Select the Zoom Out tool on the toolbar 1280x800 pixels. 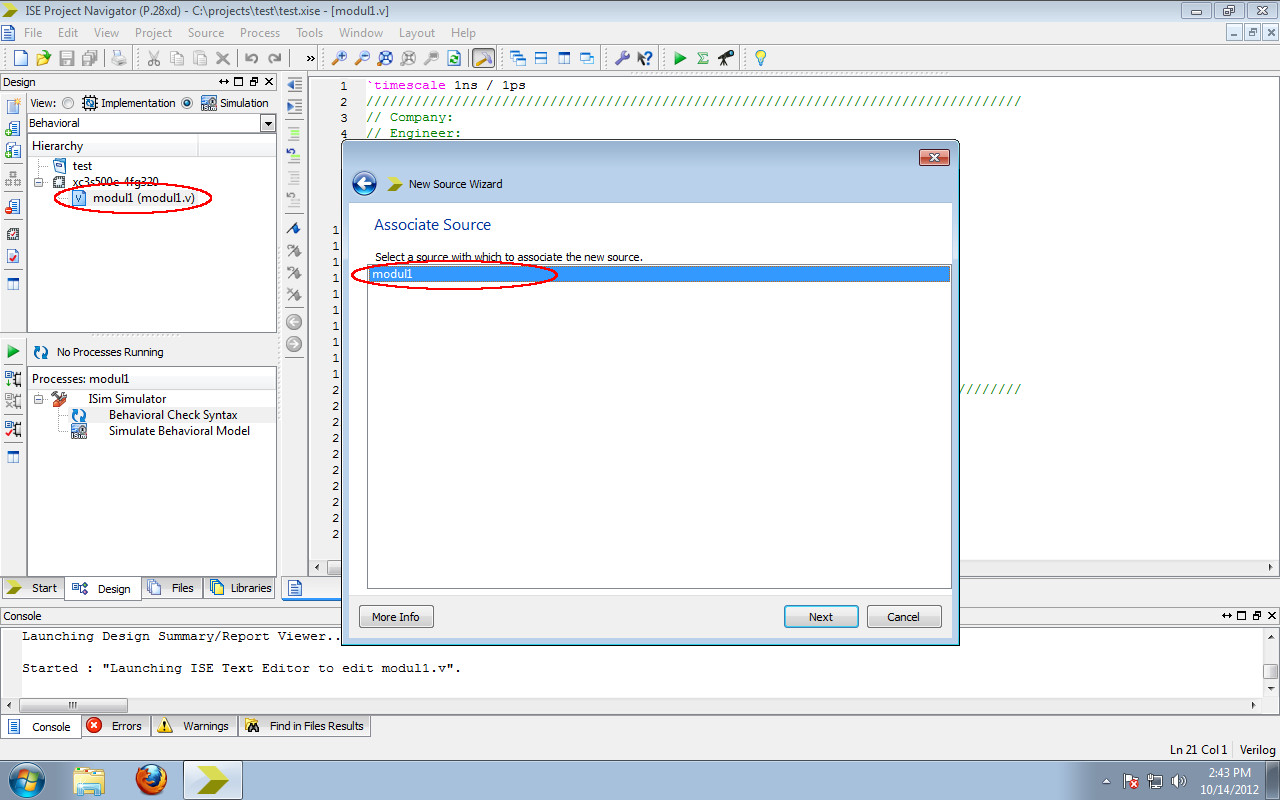(x=362, y=57)
